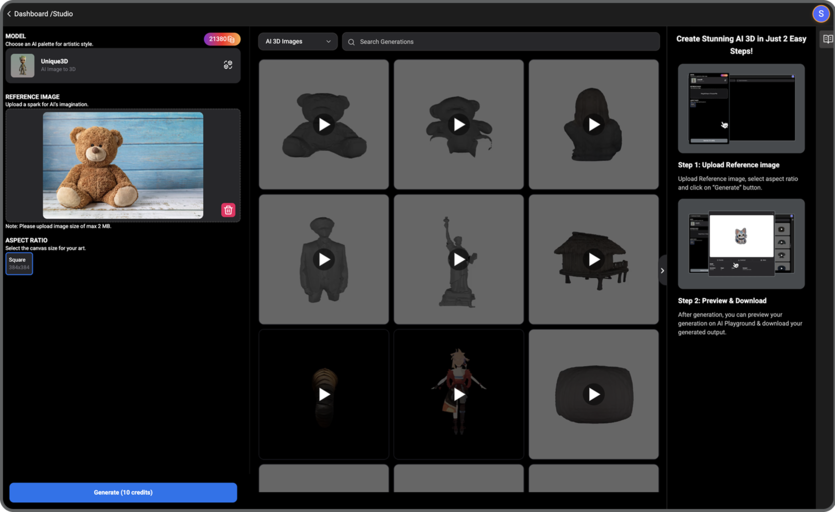
Task: Play the anime character 3D generation
Action: 459,394
